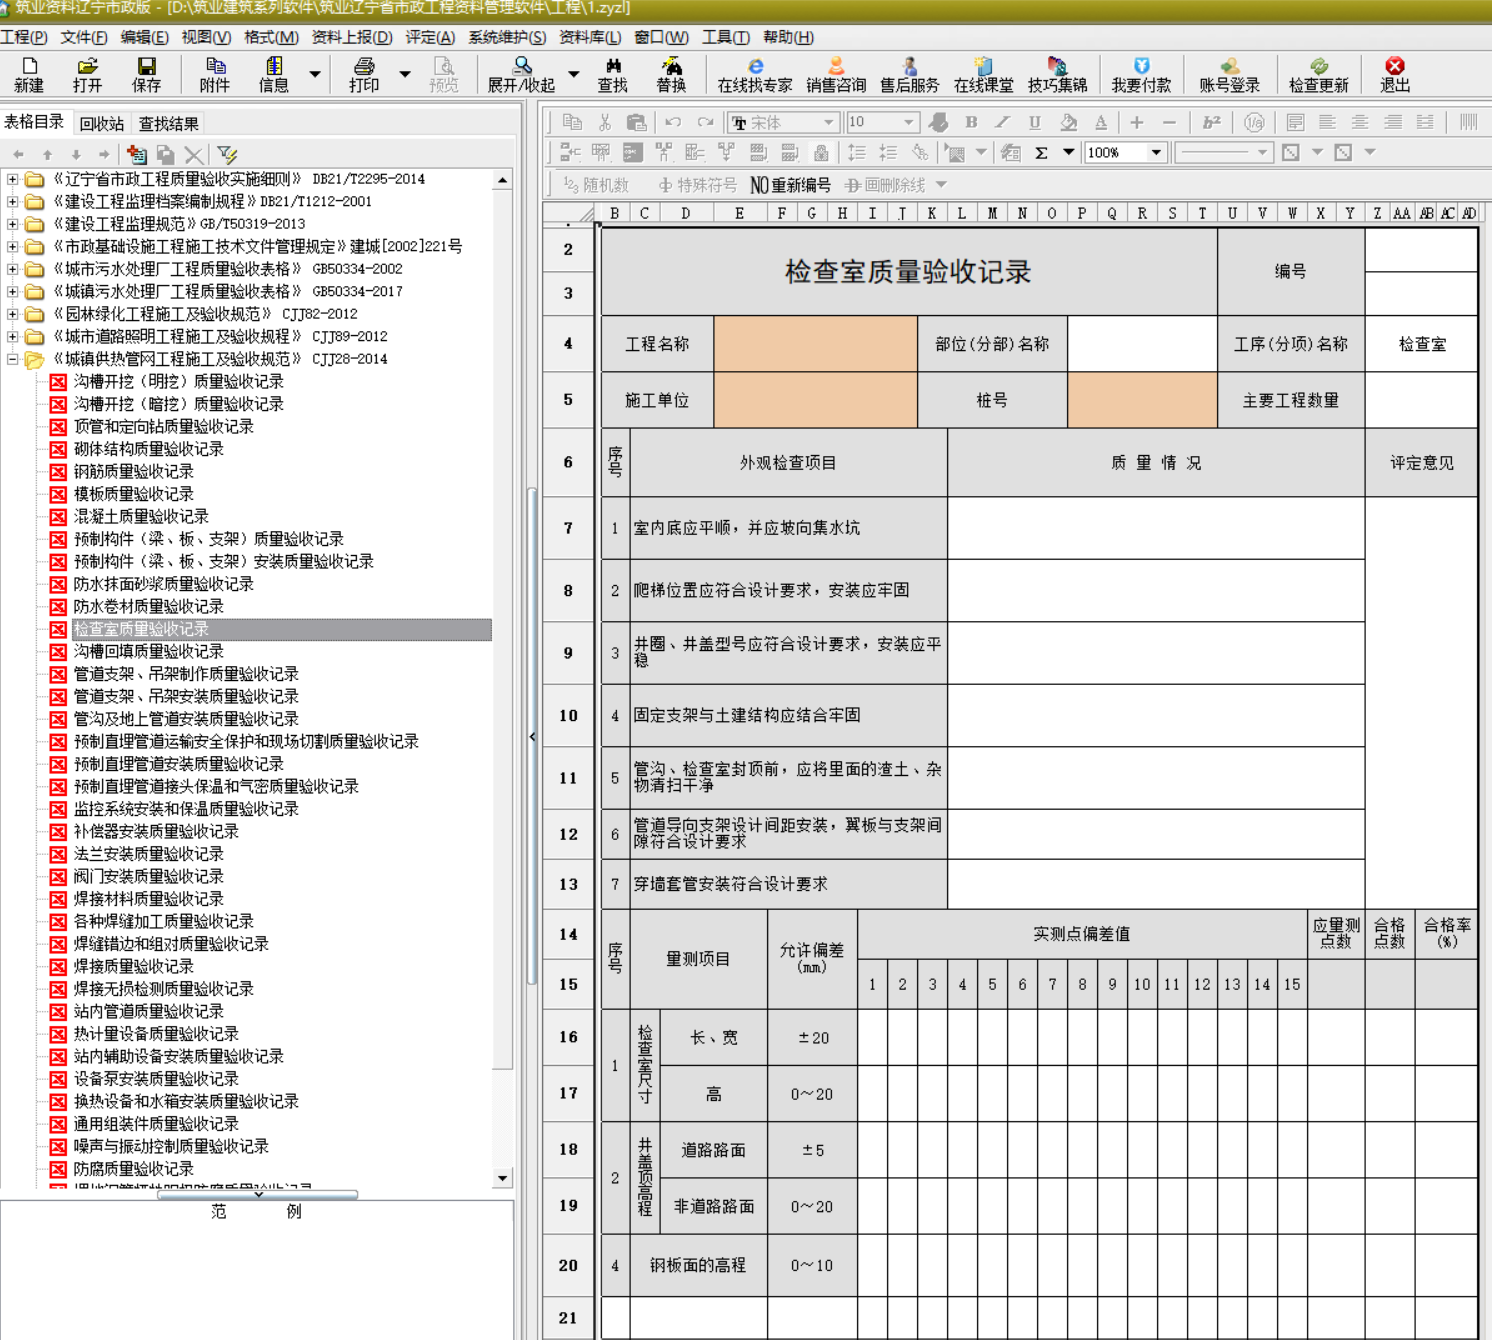Open the 帮助(H) menu
Viewport: 1492px width, 1340px height.
click(x=789, y=37)
